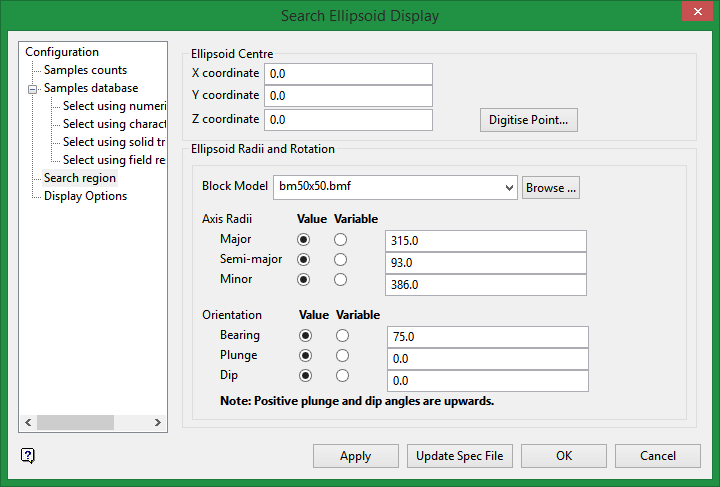Select Value radio for Semi-major axis
The width and height of the screenshot is (720, 487).
[x=304, y=260]
